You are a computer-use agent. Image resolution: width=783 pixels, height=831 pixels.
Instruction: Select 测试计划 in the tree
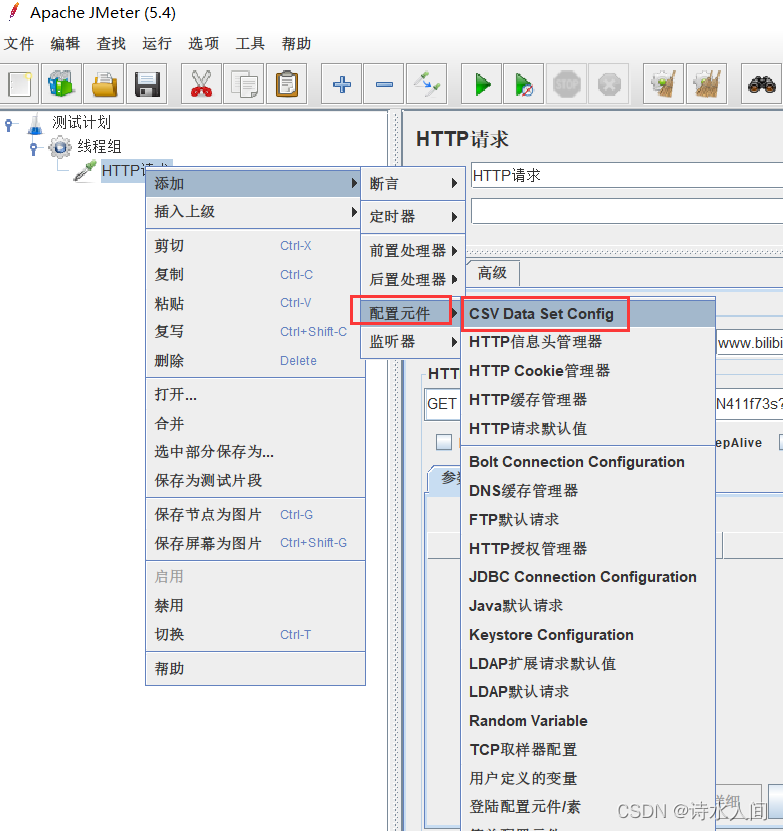coord(82,123)
